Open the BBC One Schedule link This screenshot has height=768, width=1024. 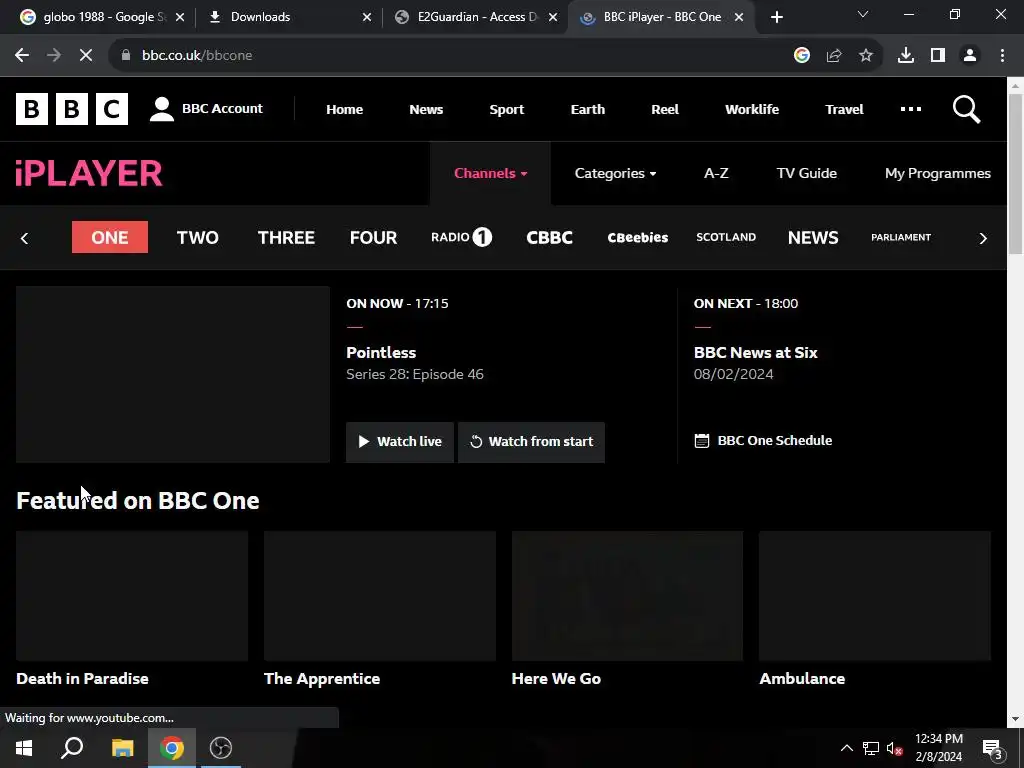point(763,441)
